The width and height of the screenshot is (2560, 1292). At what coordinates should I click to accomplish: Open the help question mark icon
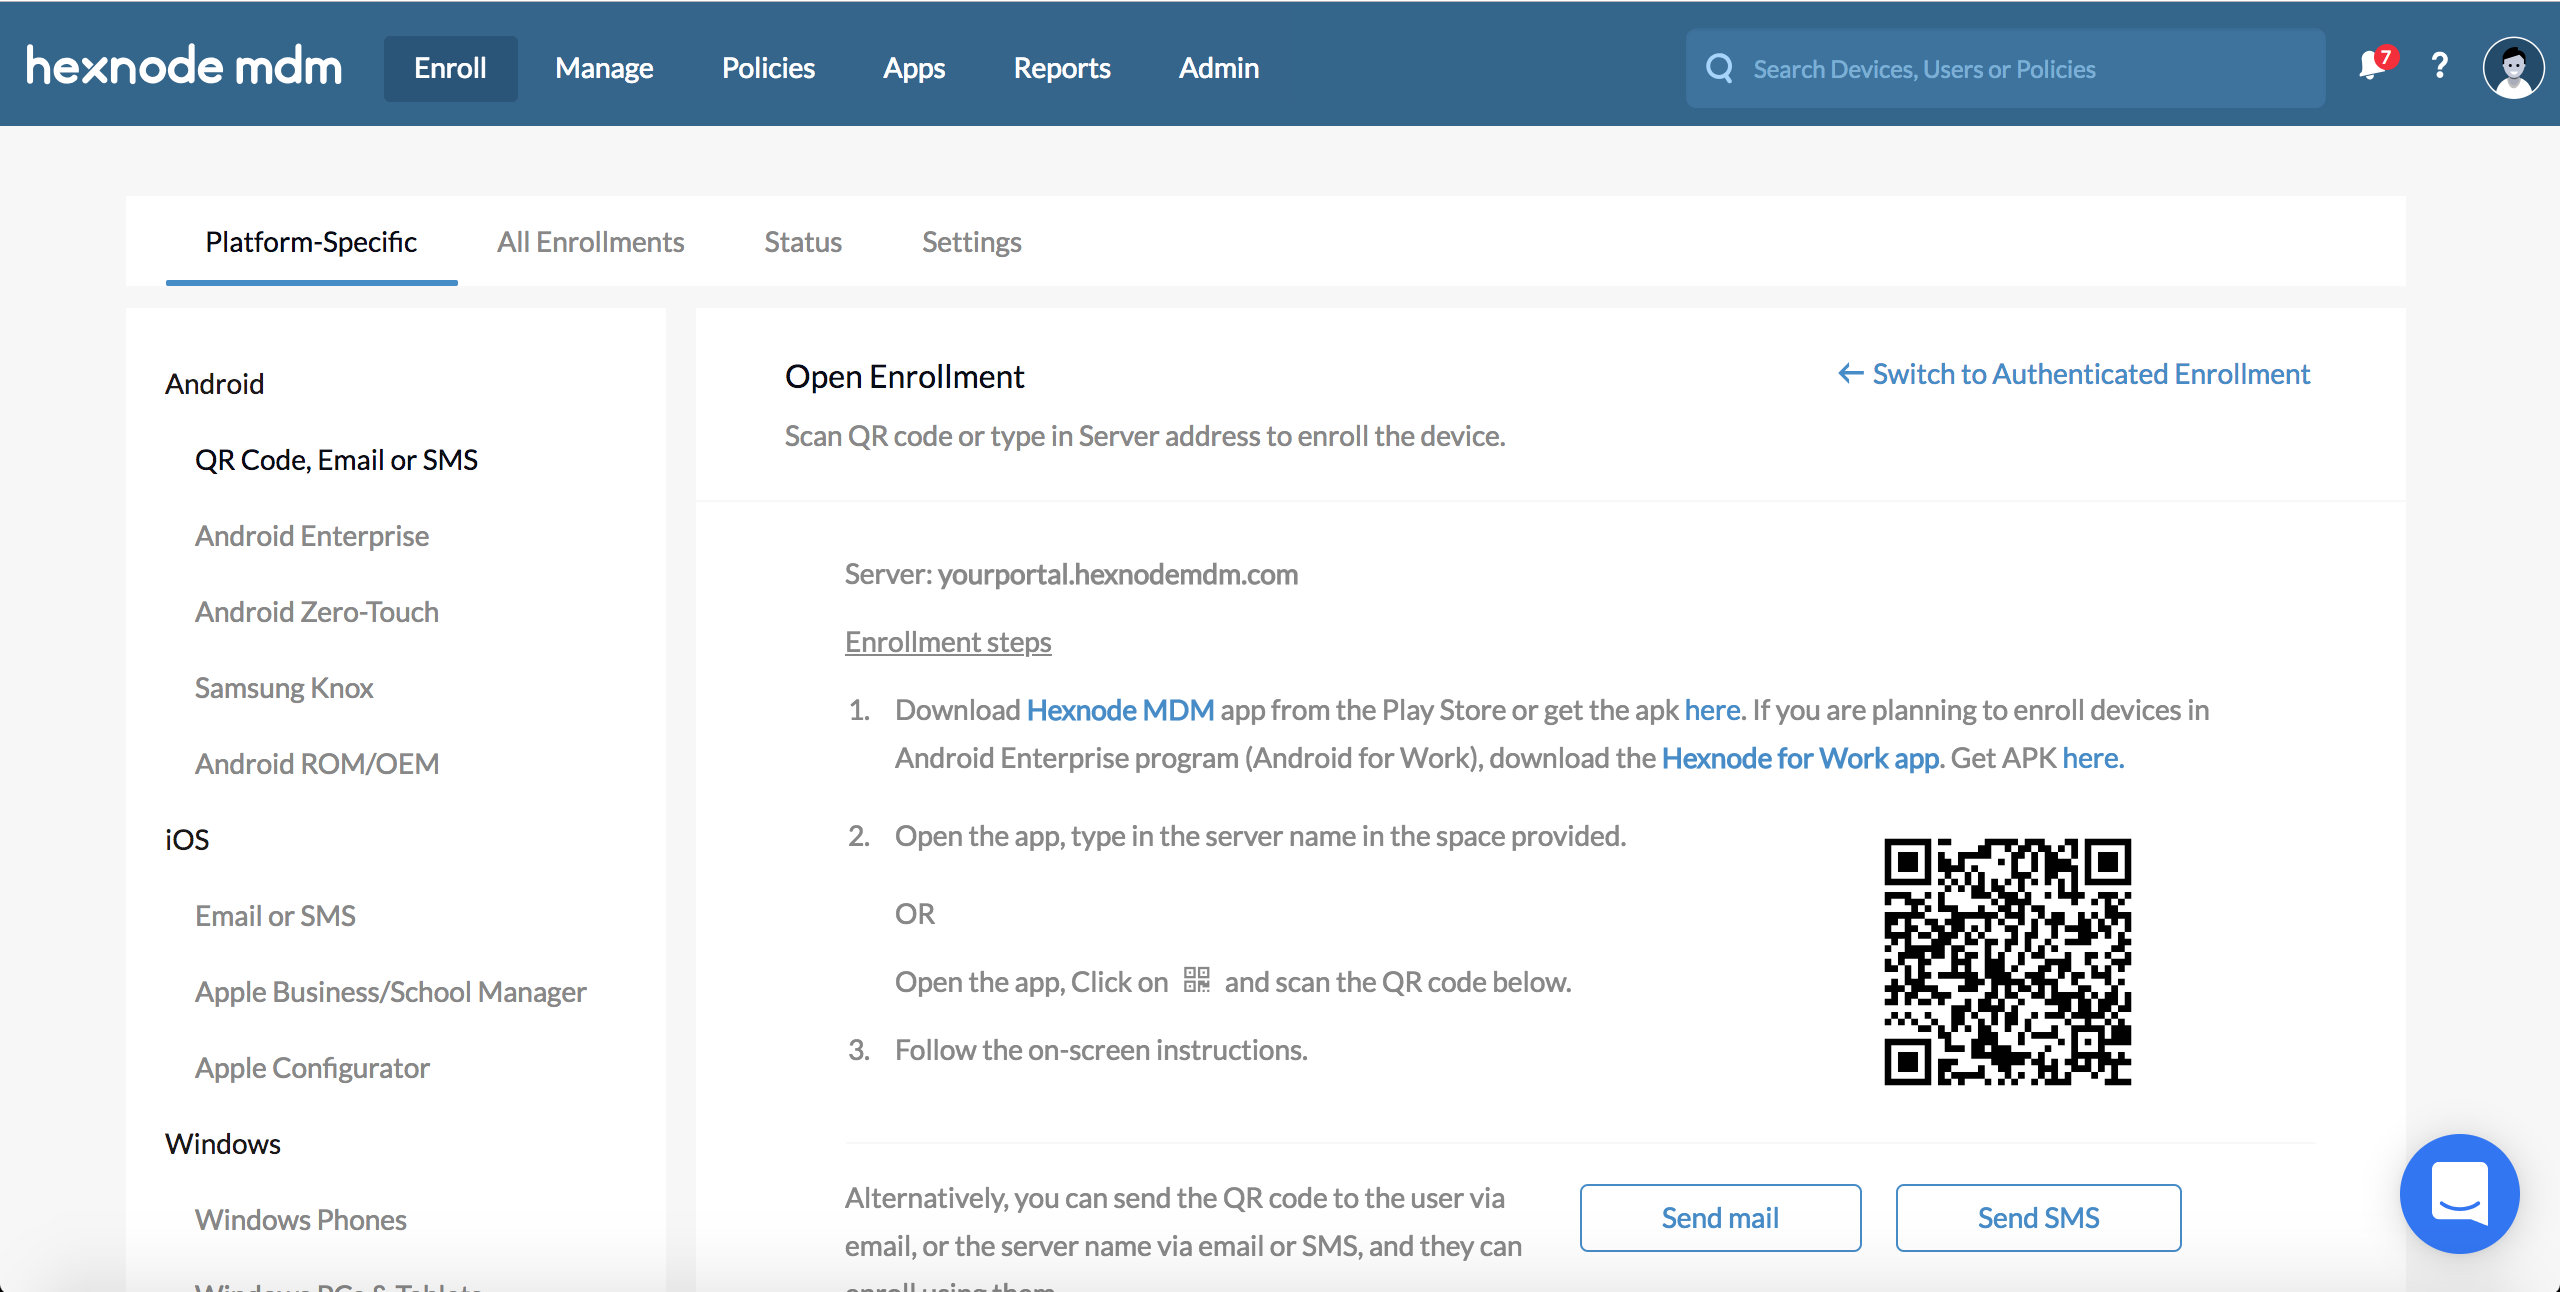(x=2439, y=66)
